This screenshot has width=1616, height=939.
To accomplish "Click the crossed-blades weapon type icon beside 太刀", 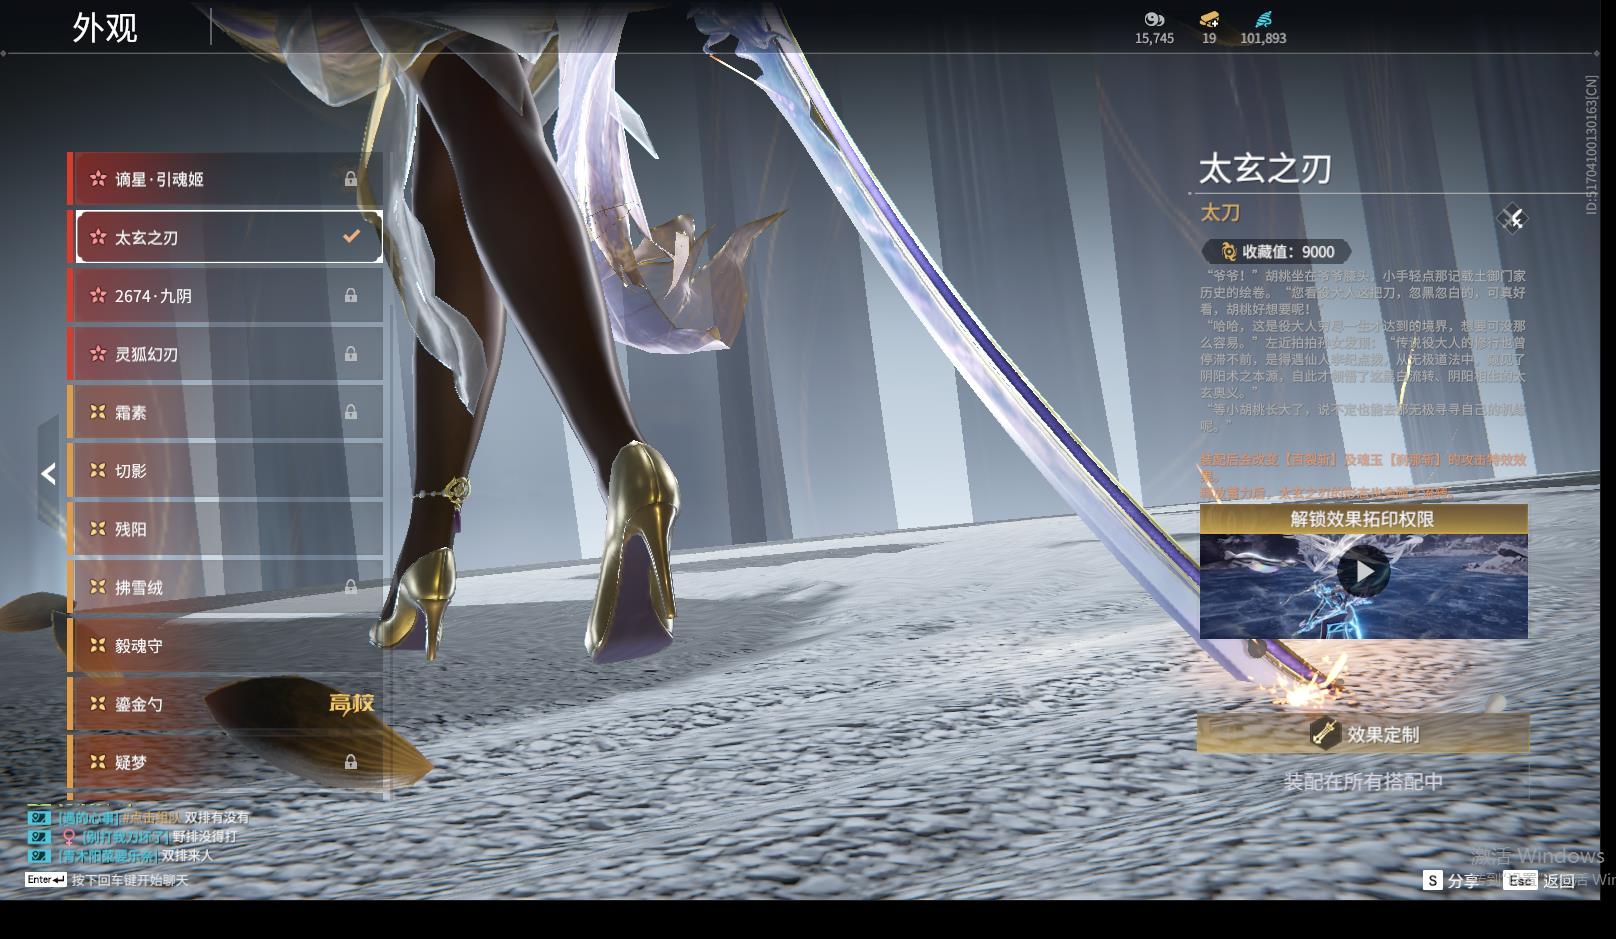I will (x=1512, y=219).
